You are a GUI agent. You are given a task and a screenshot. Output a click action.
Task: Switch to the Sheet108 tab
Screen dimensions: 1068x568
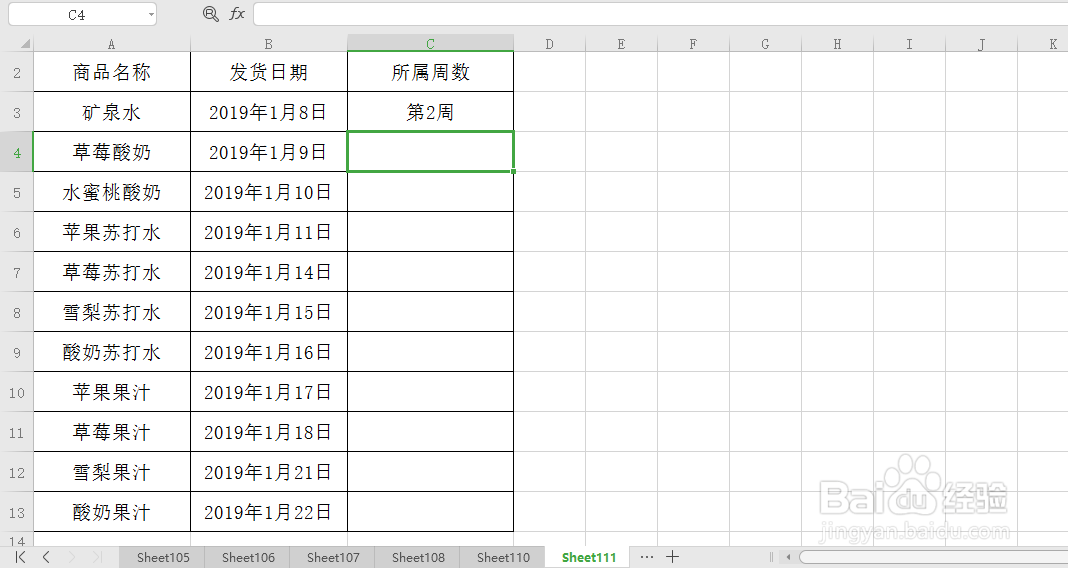pyautogui.click(x=418, y=557)
